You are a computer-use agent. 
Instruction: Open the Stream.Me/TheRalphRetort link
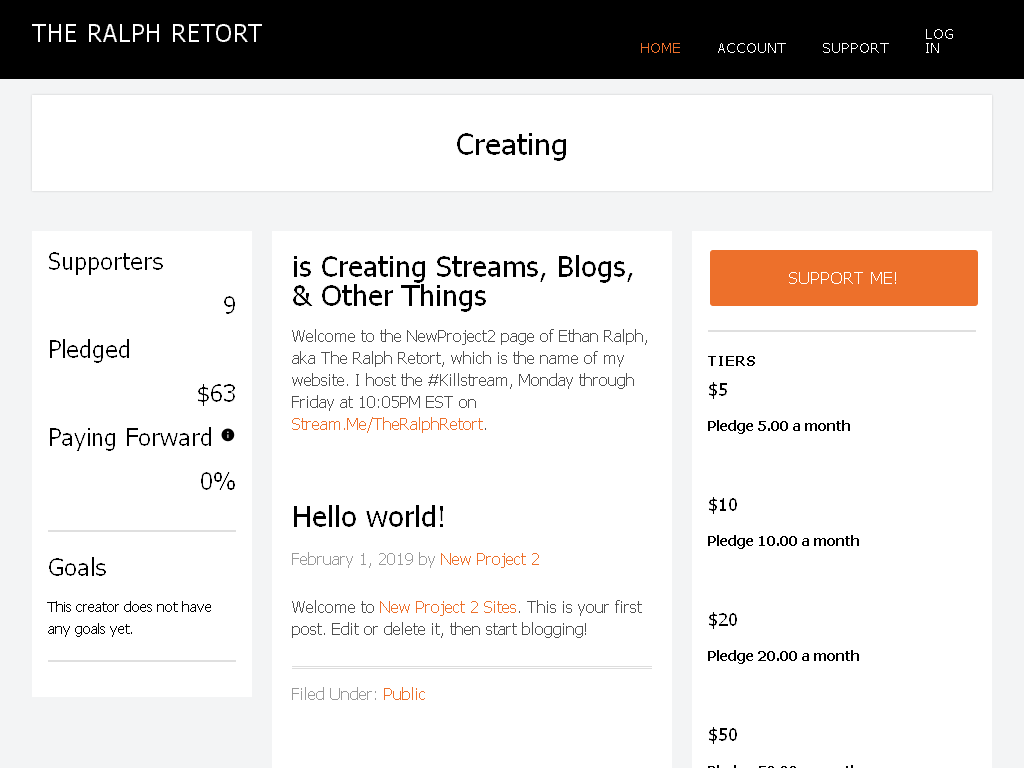tap(387, 424)
